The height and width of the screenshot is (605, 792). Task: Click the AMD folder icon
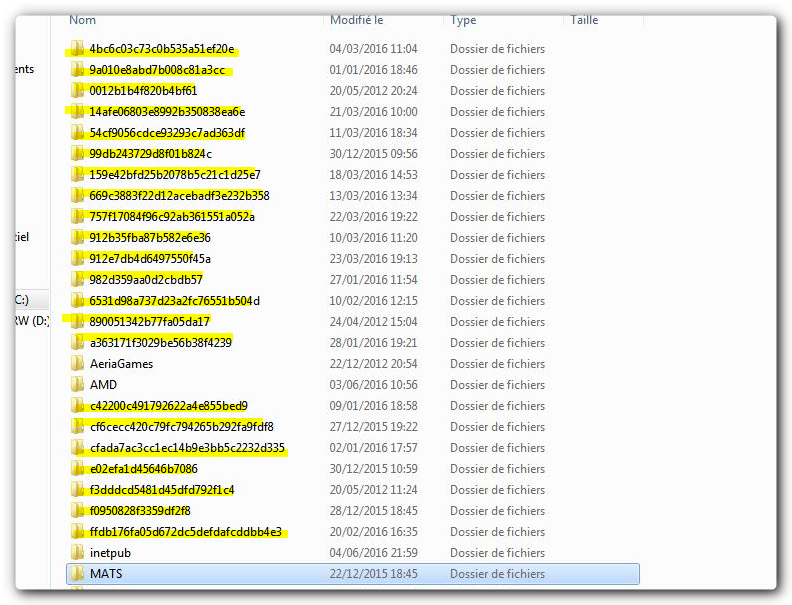tap(77, 385)
